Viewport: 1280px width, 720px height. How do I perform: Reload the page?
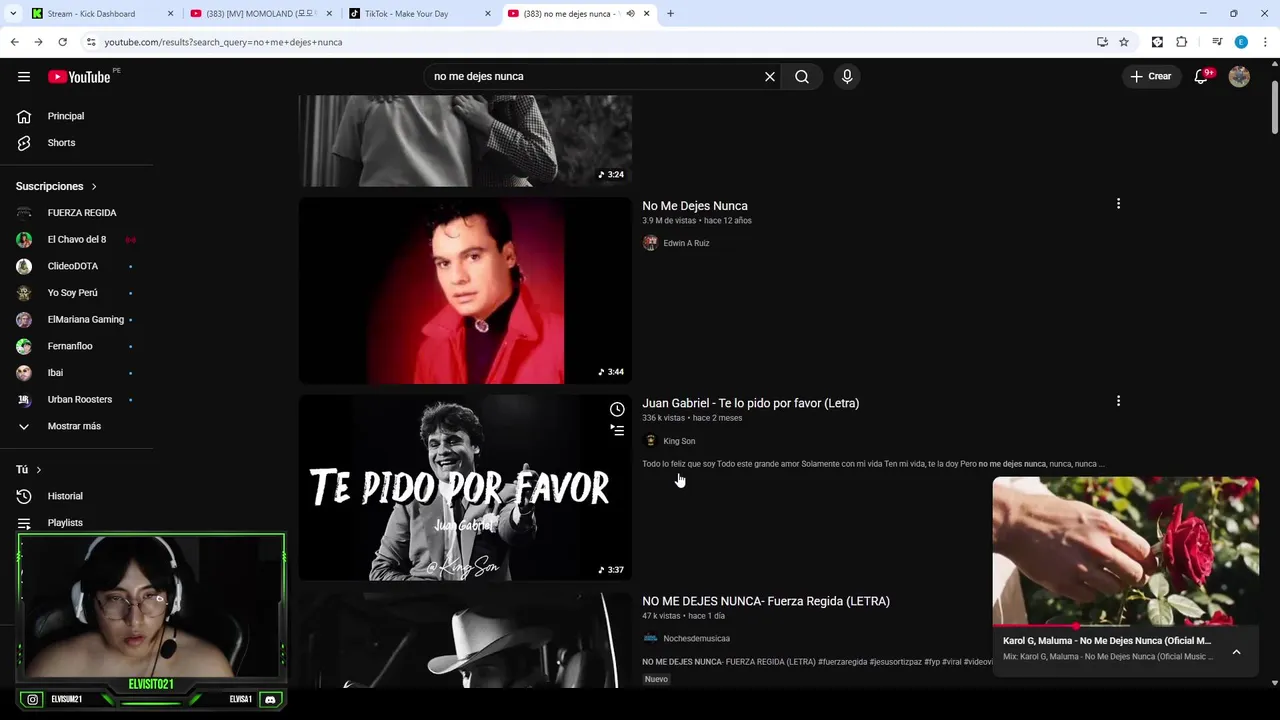(x=62, y=42)
